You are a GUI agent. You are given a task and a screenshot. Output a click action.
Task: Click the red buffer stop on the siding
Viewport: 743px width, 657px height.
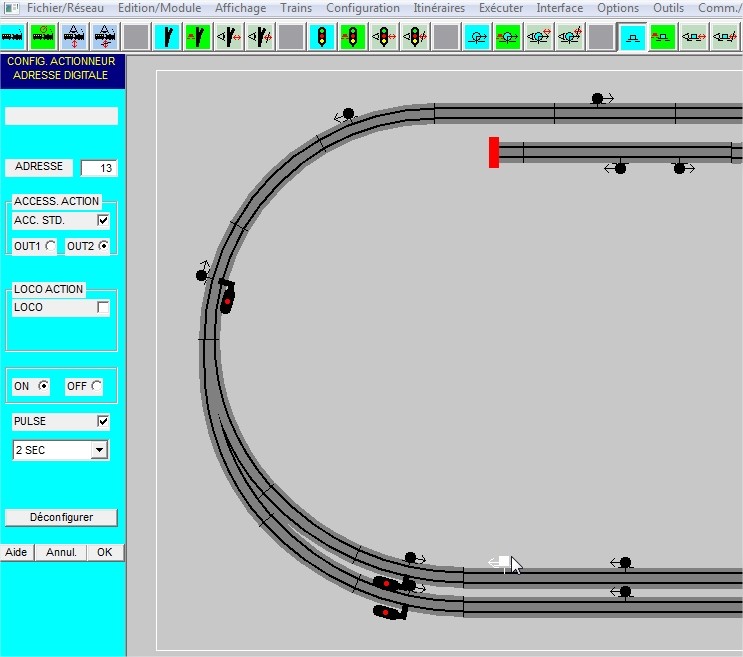(494, 152)
